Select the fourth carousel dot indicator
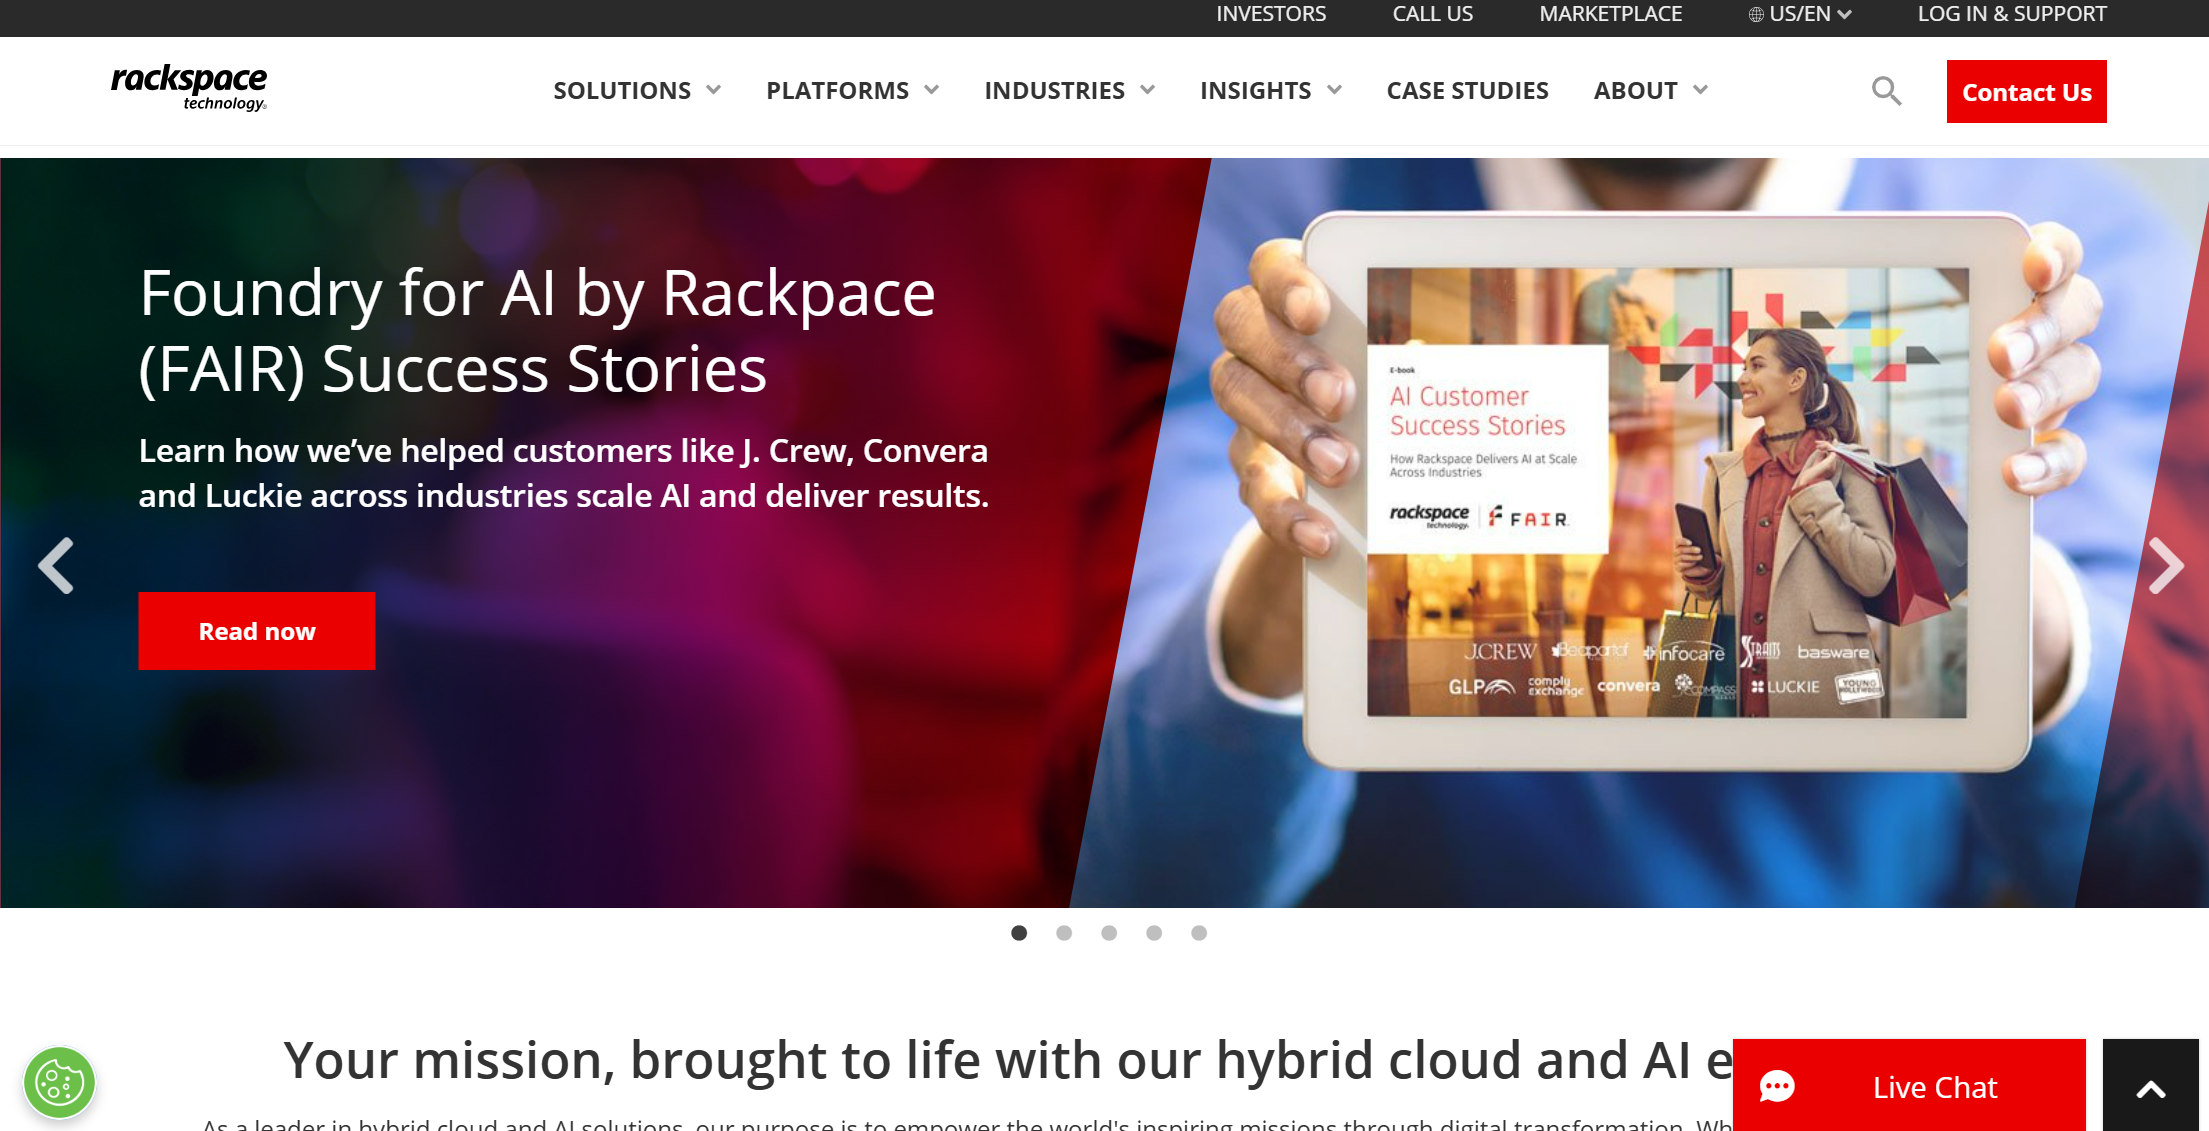The height and width of the screenshot is (1131, 2209). [1154, 933]
